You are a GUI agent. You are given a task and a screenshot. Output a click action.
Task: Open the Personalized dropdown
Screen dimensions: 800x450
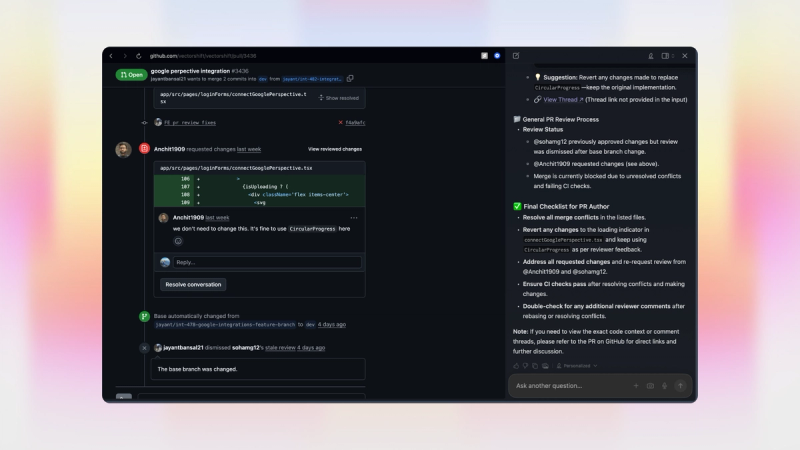[x=577, y=366]
